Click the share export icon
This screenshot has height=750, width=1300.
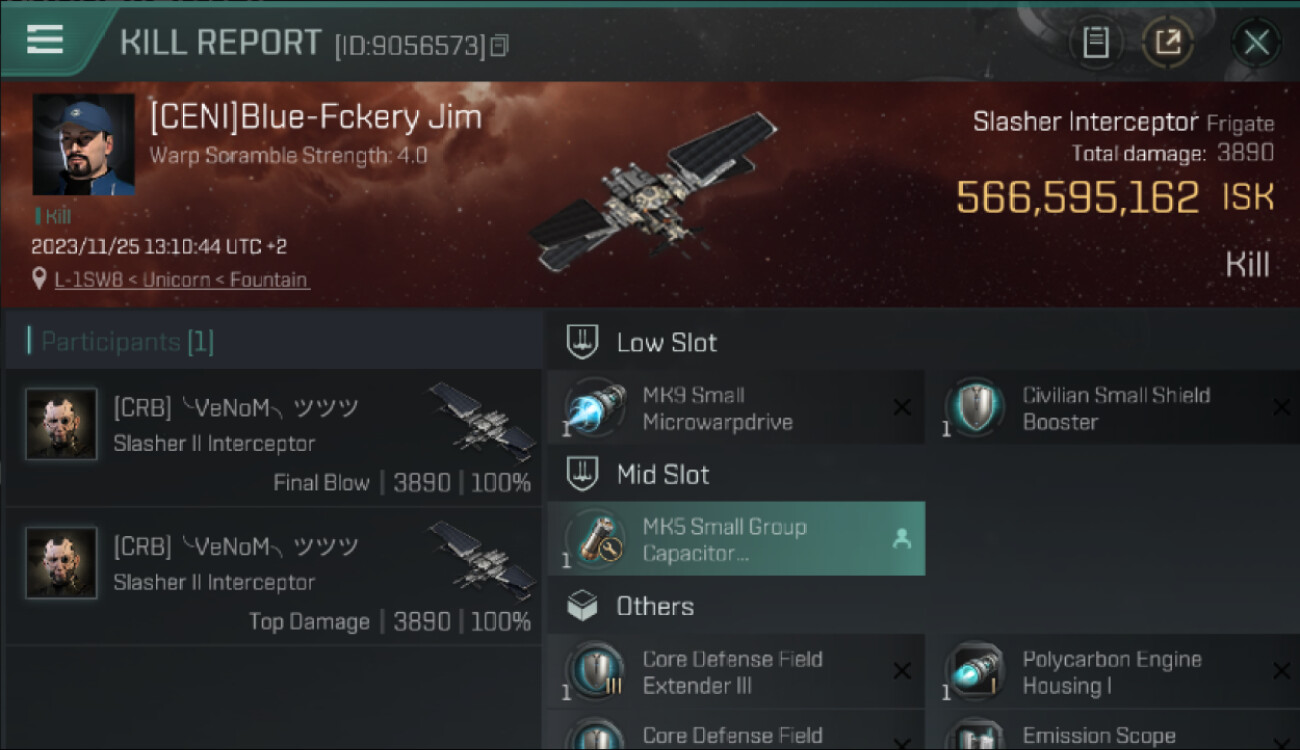1167,42
